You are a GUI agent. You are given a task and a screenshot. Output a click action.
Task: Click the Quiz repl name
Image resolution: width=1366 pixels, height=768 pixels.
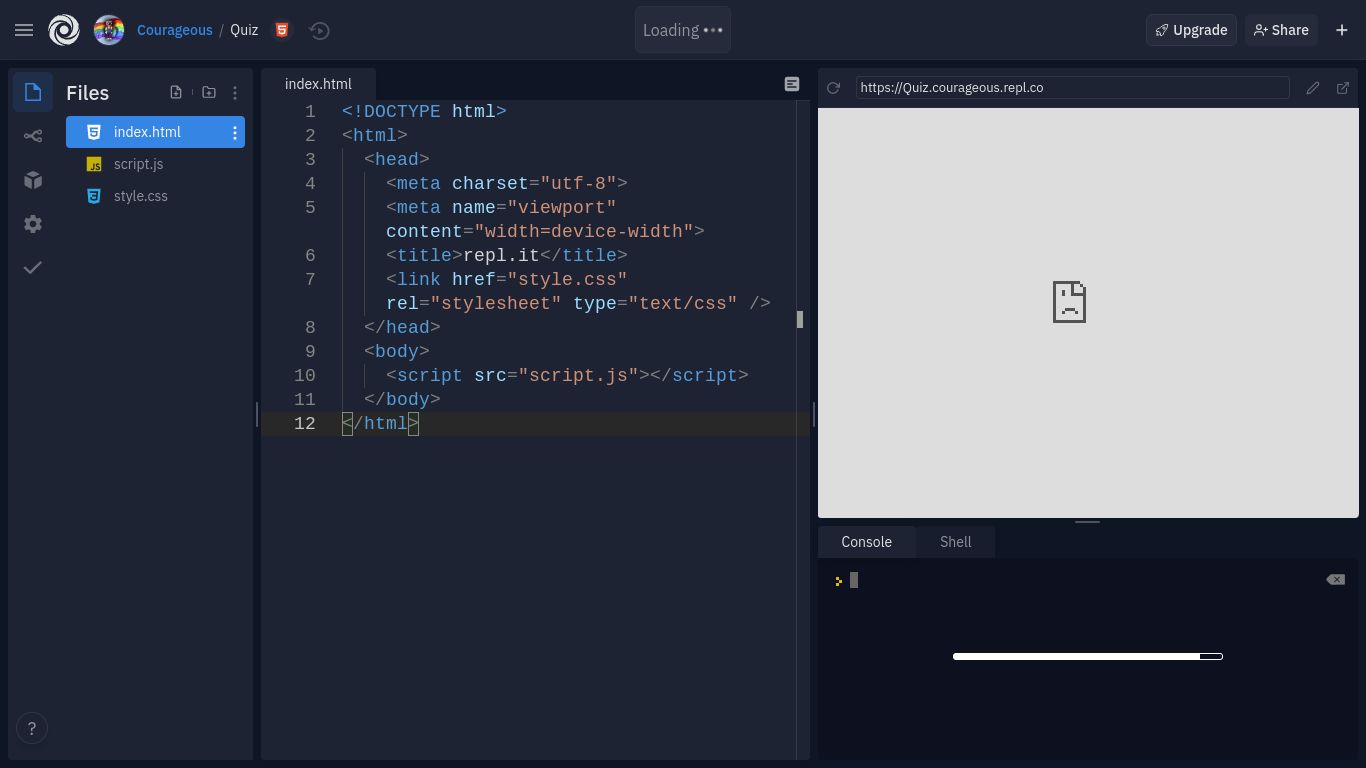tap(244, 30)
